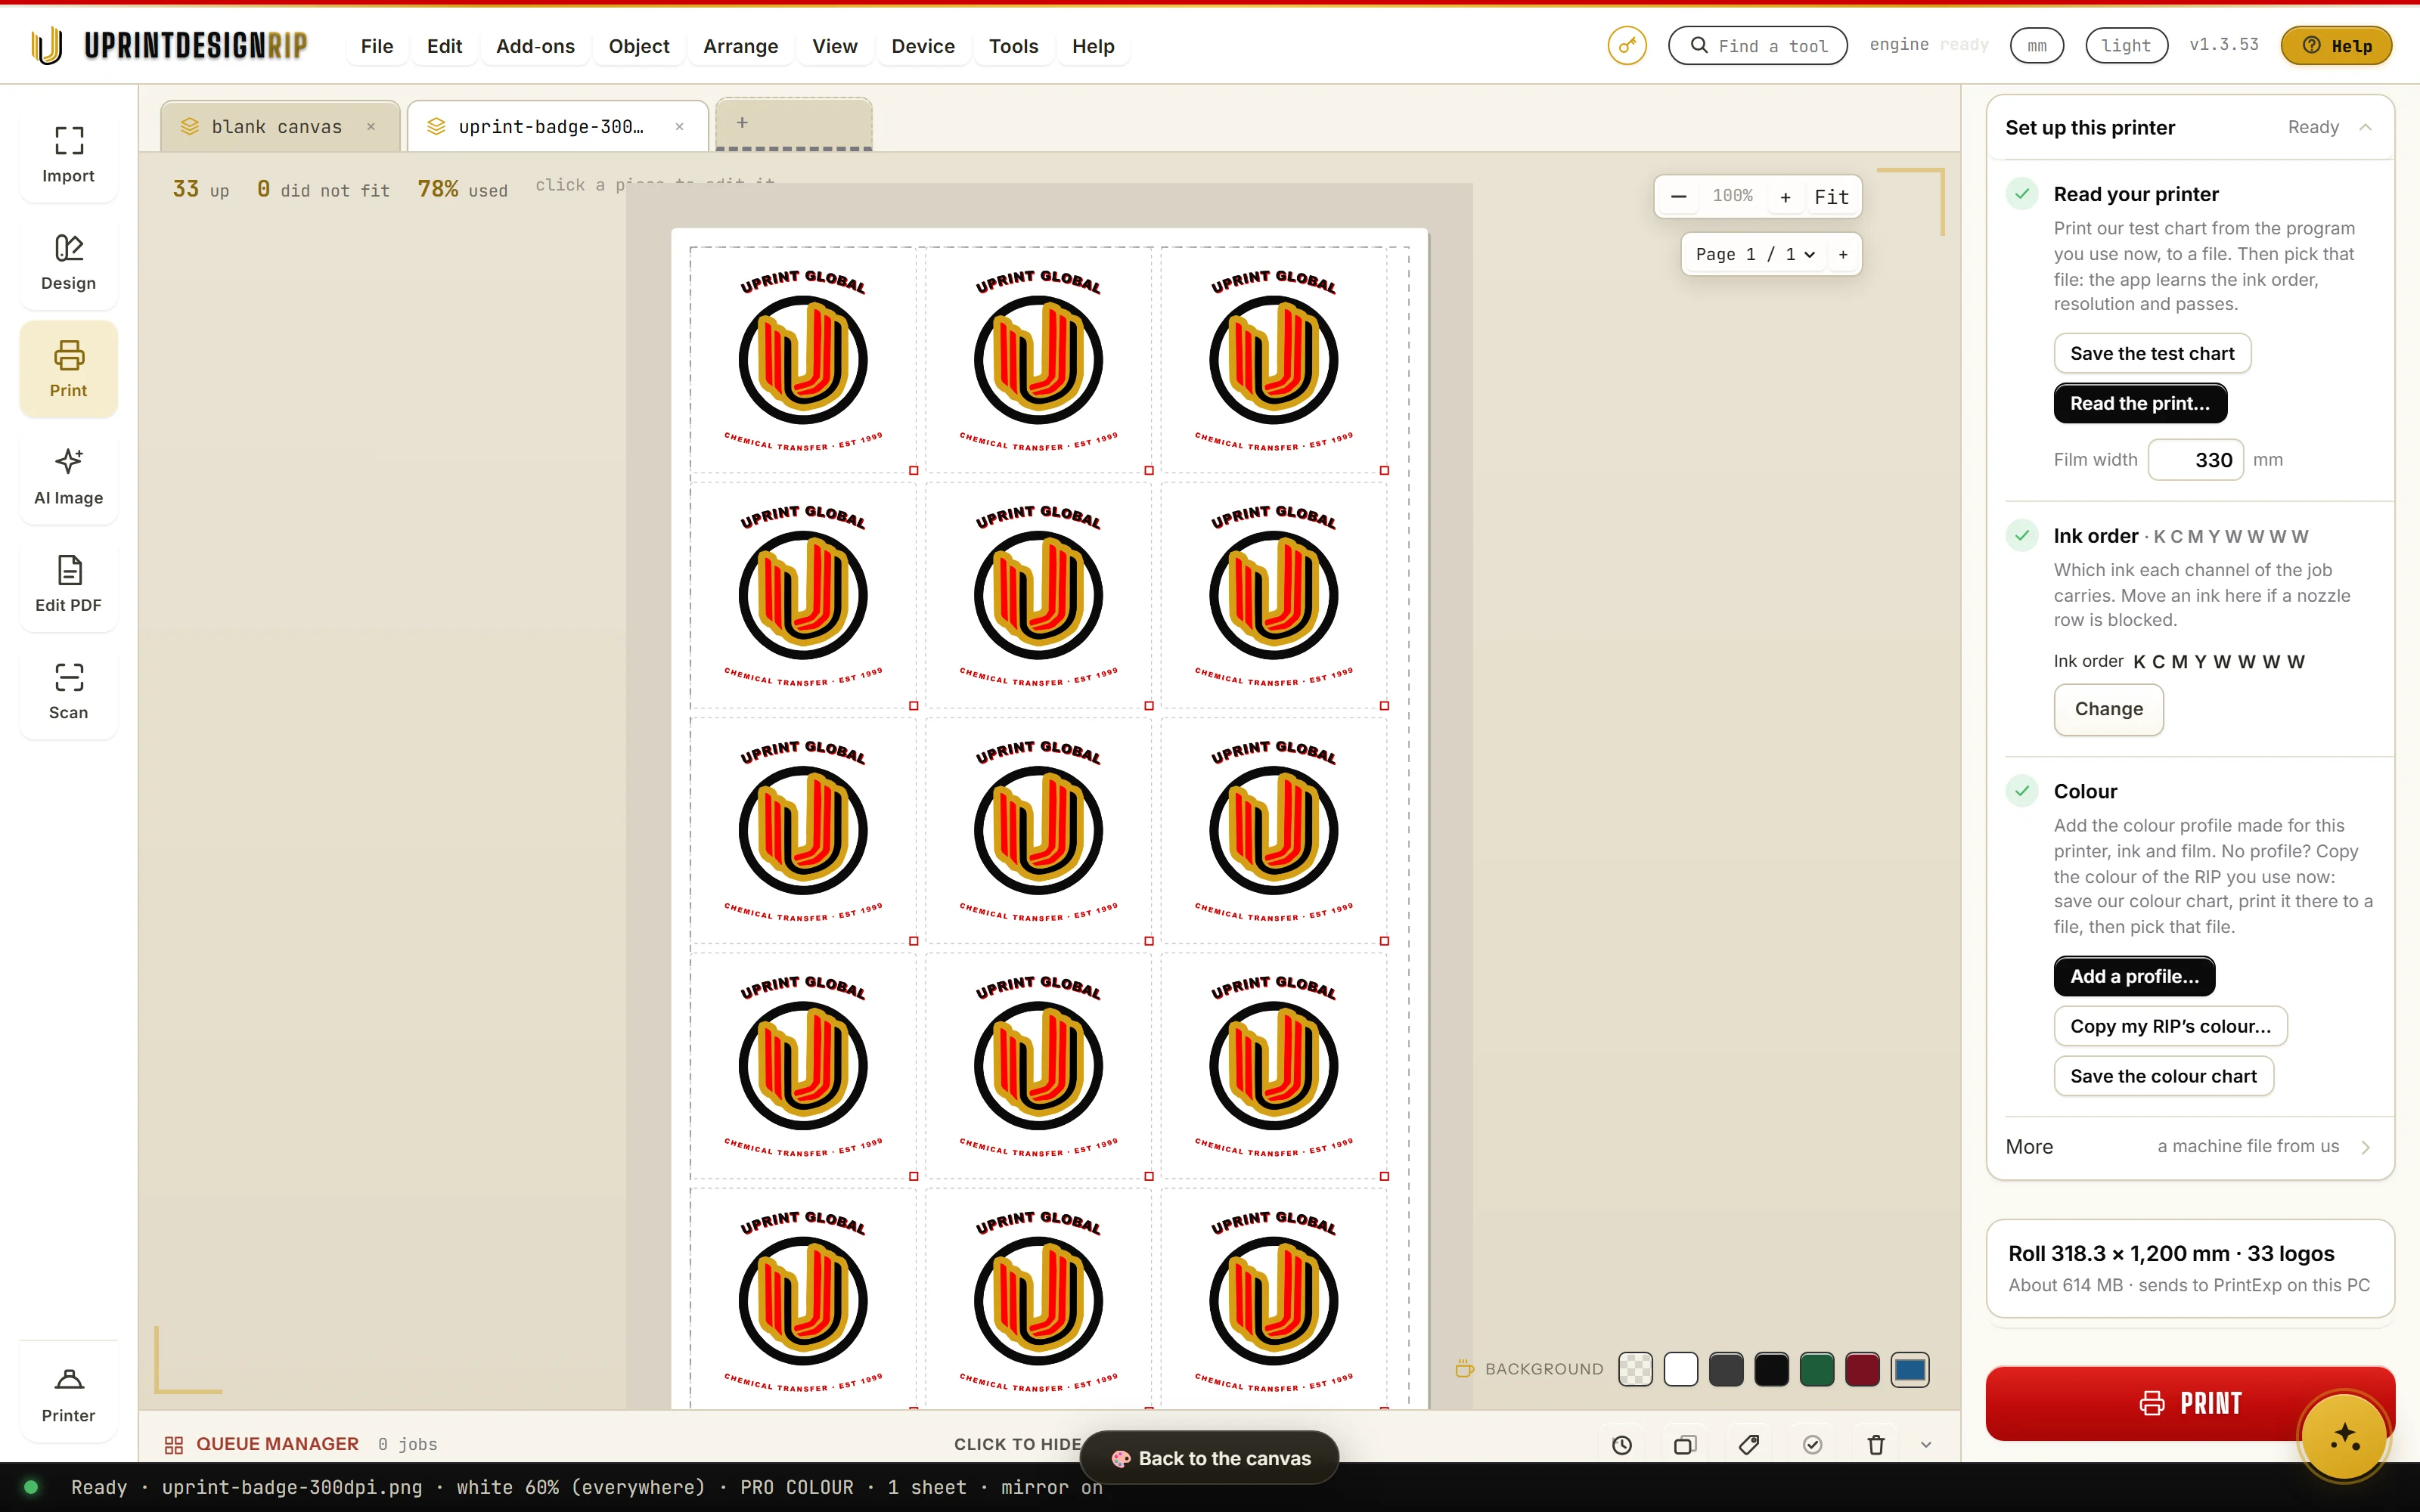The image size is (2420, 1512).
Task: Open the Design tool in the sidebar
Action: pos(68,261)
